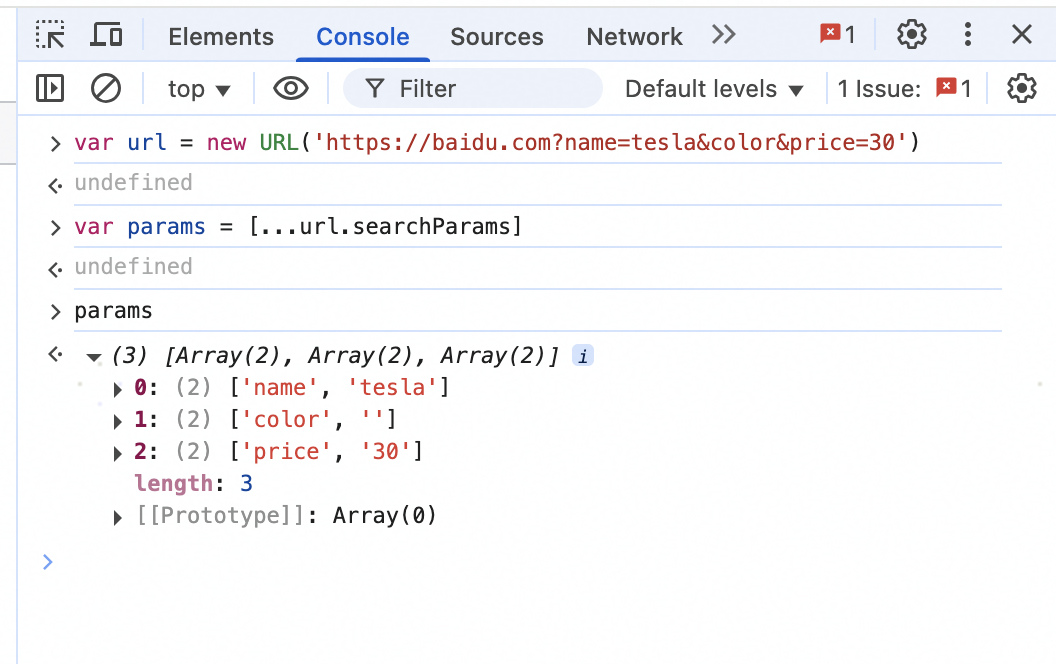This screenshot has height=664, width=1056.
Task: Clear the console
Action: click(x=106, y=88)
